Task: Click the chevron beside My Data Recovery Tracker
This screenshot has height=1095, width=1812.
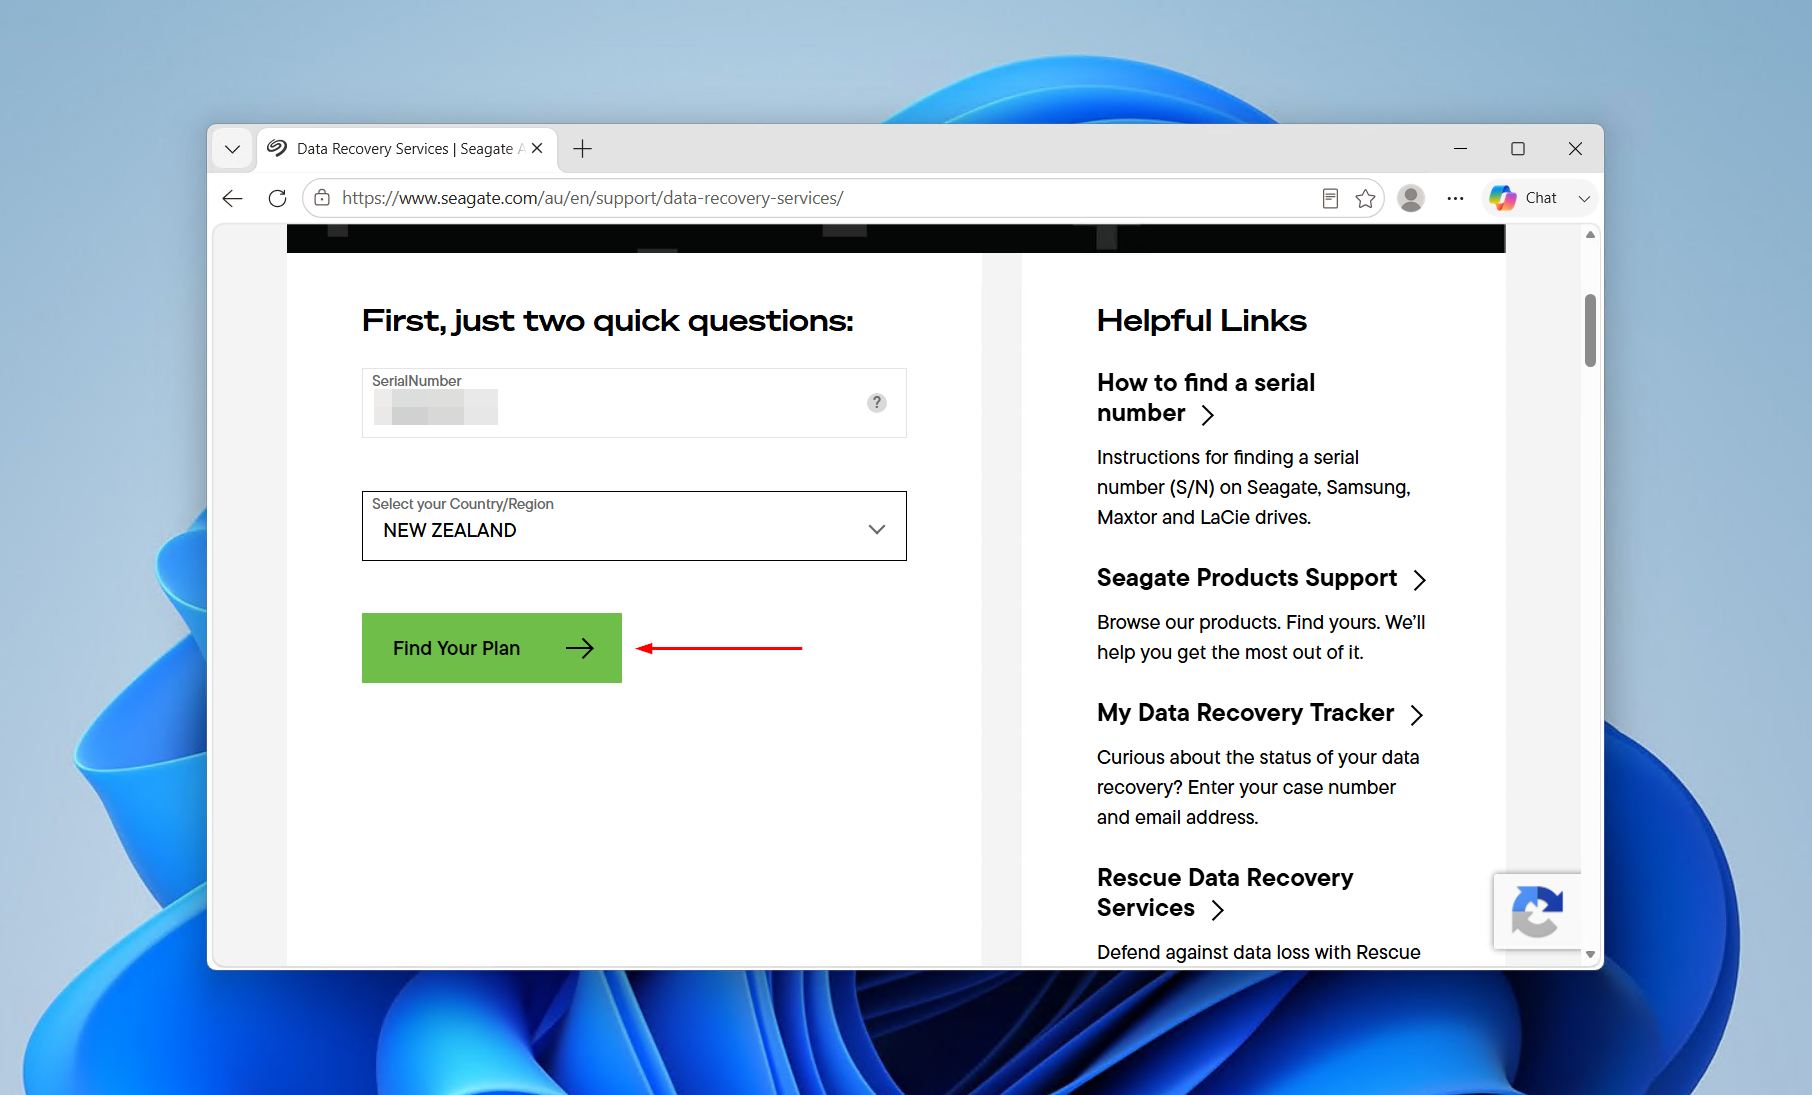Action: point(1416,714)
